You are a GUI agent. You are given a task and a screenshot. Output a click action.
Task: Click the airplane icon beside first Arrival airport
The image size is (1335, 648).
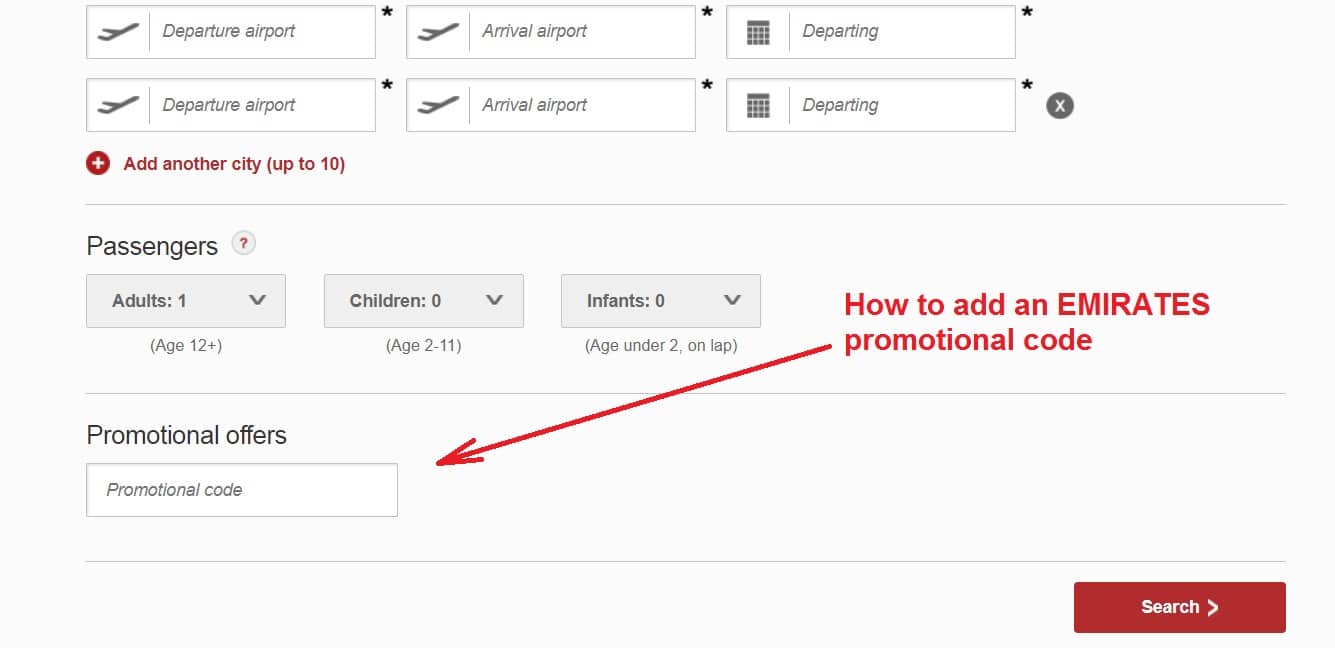(x=437, y=31)
